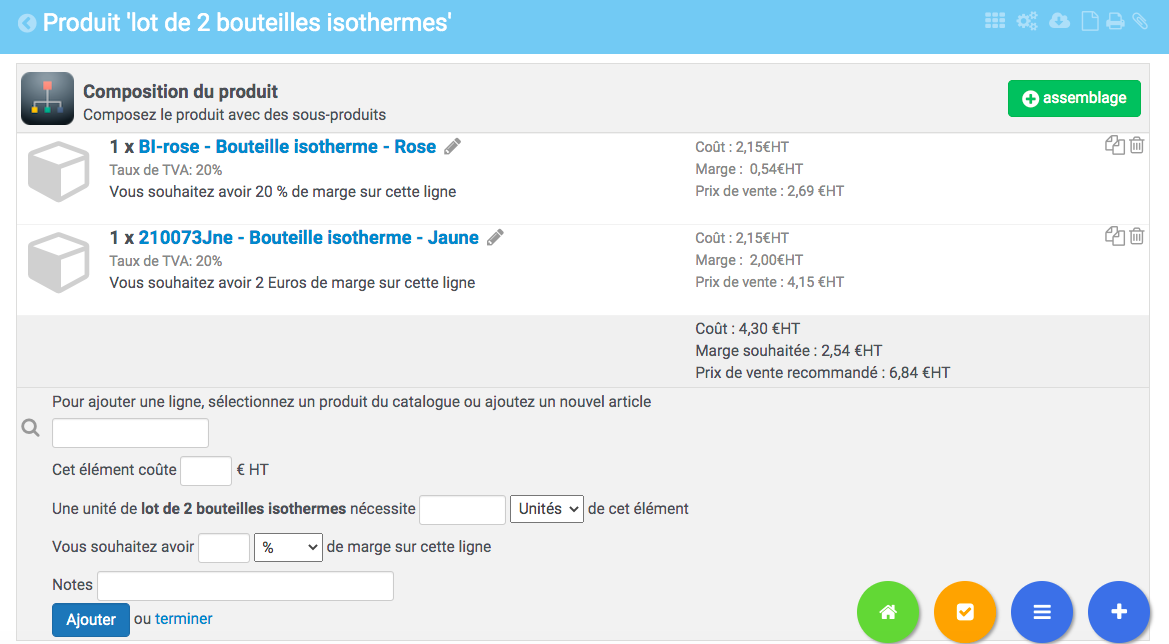Open the settings gears icon in header
Image resolution: width=1169 pixels, height=644 pixels.
click(1027, 21)
